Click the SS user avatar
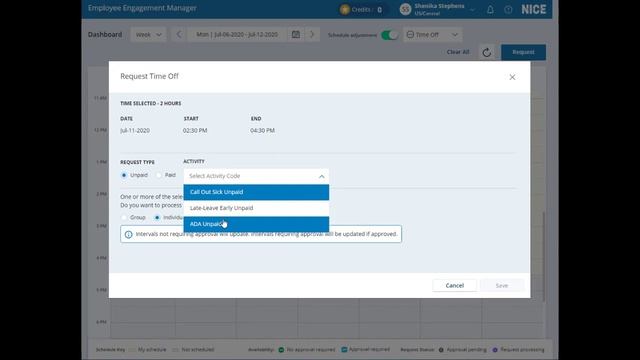This screenshot has width=640, height=360. [x=405, y=9]
